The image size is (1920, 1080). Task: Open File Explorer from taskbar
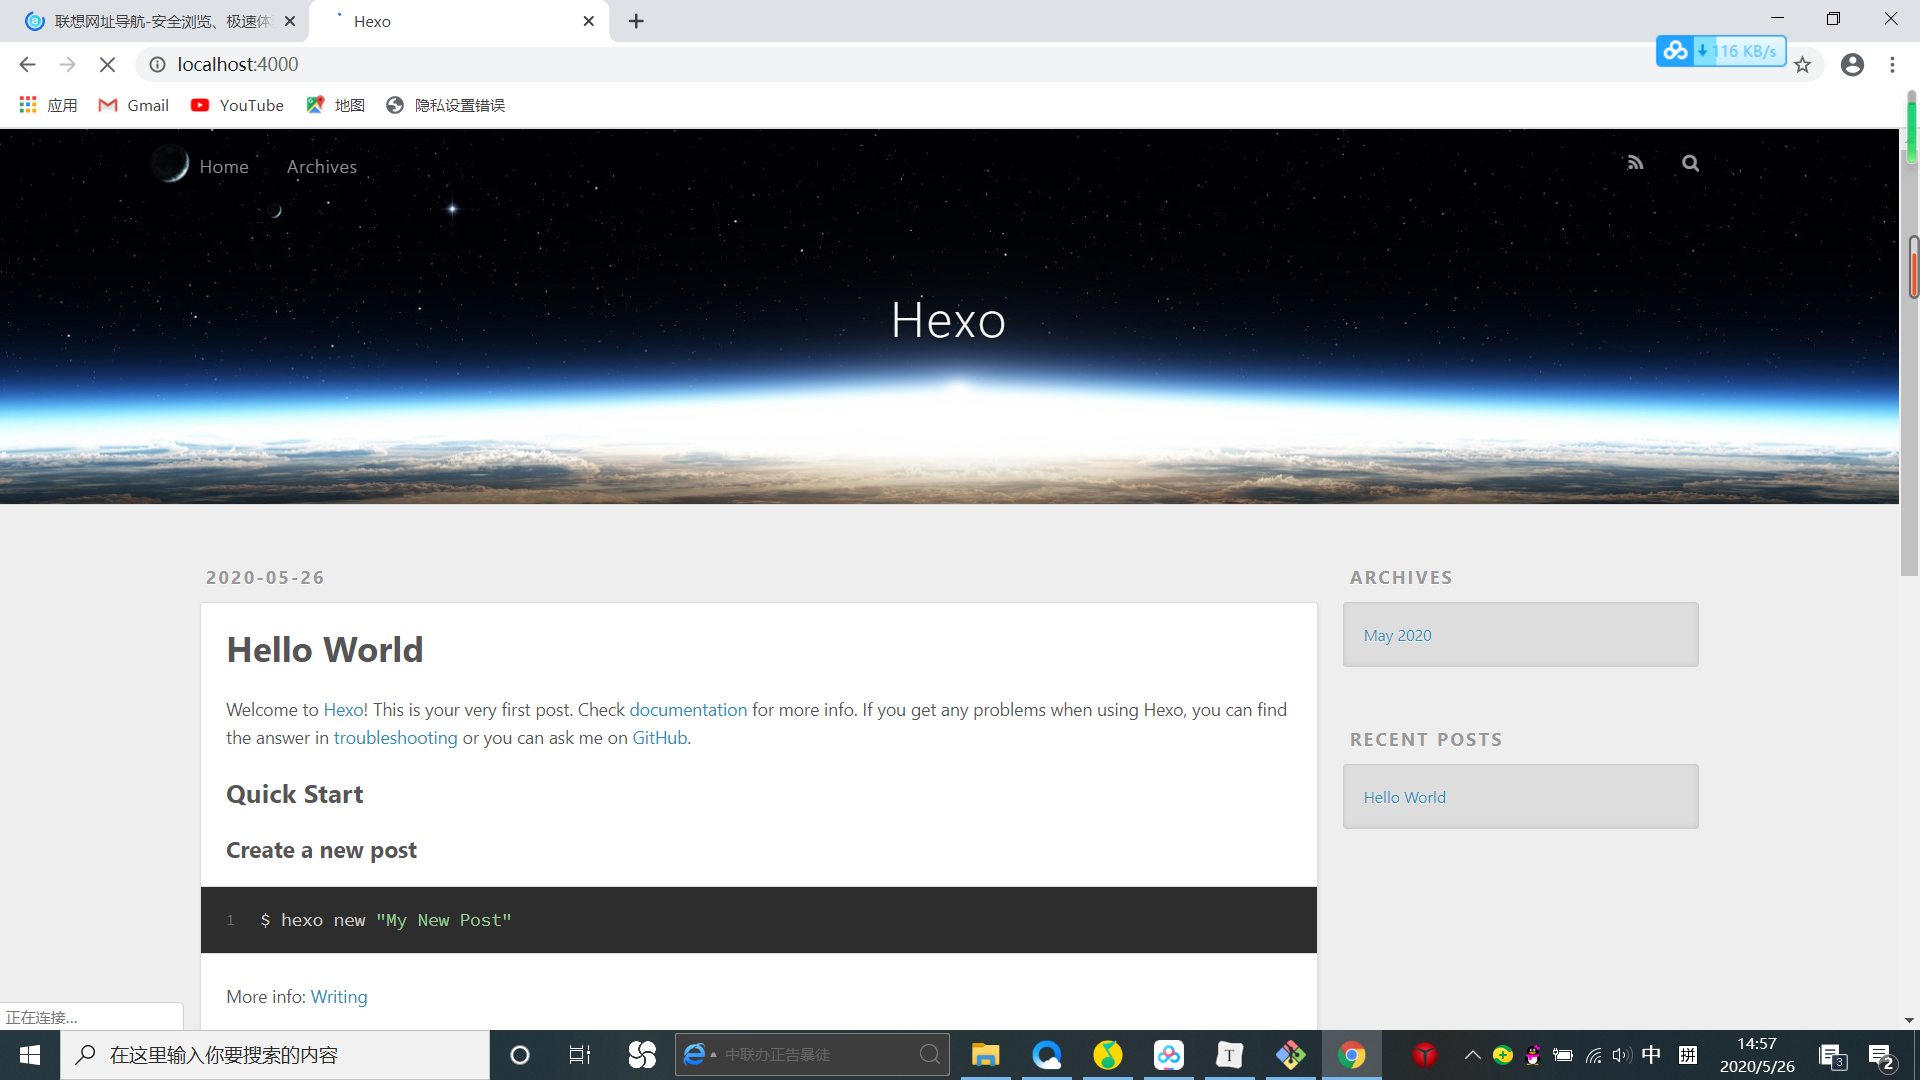(985, 1055)
